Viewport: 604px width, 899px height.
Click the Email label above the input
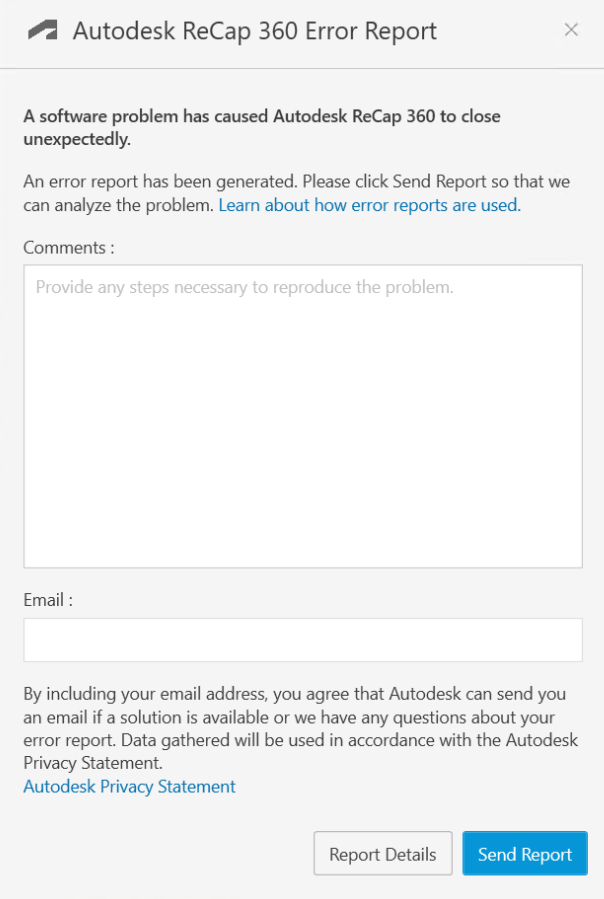point(44,599)
